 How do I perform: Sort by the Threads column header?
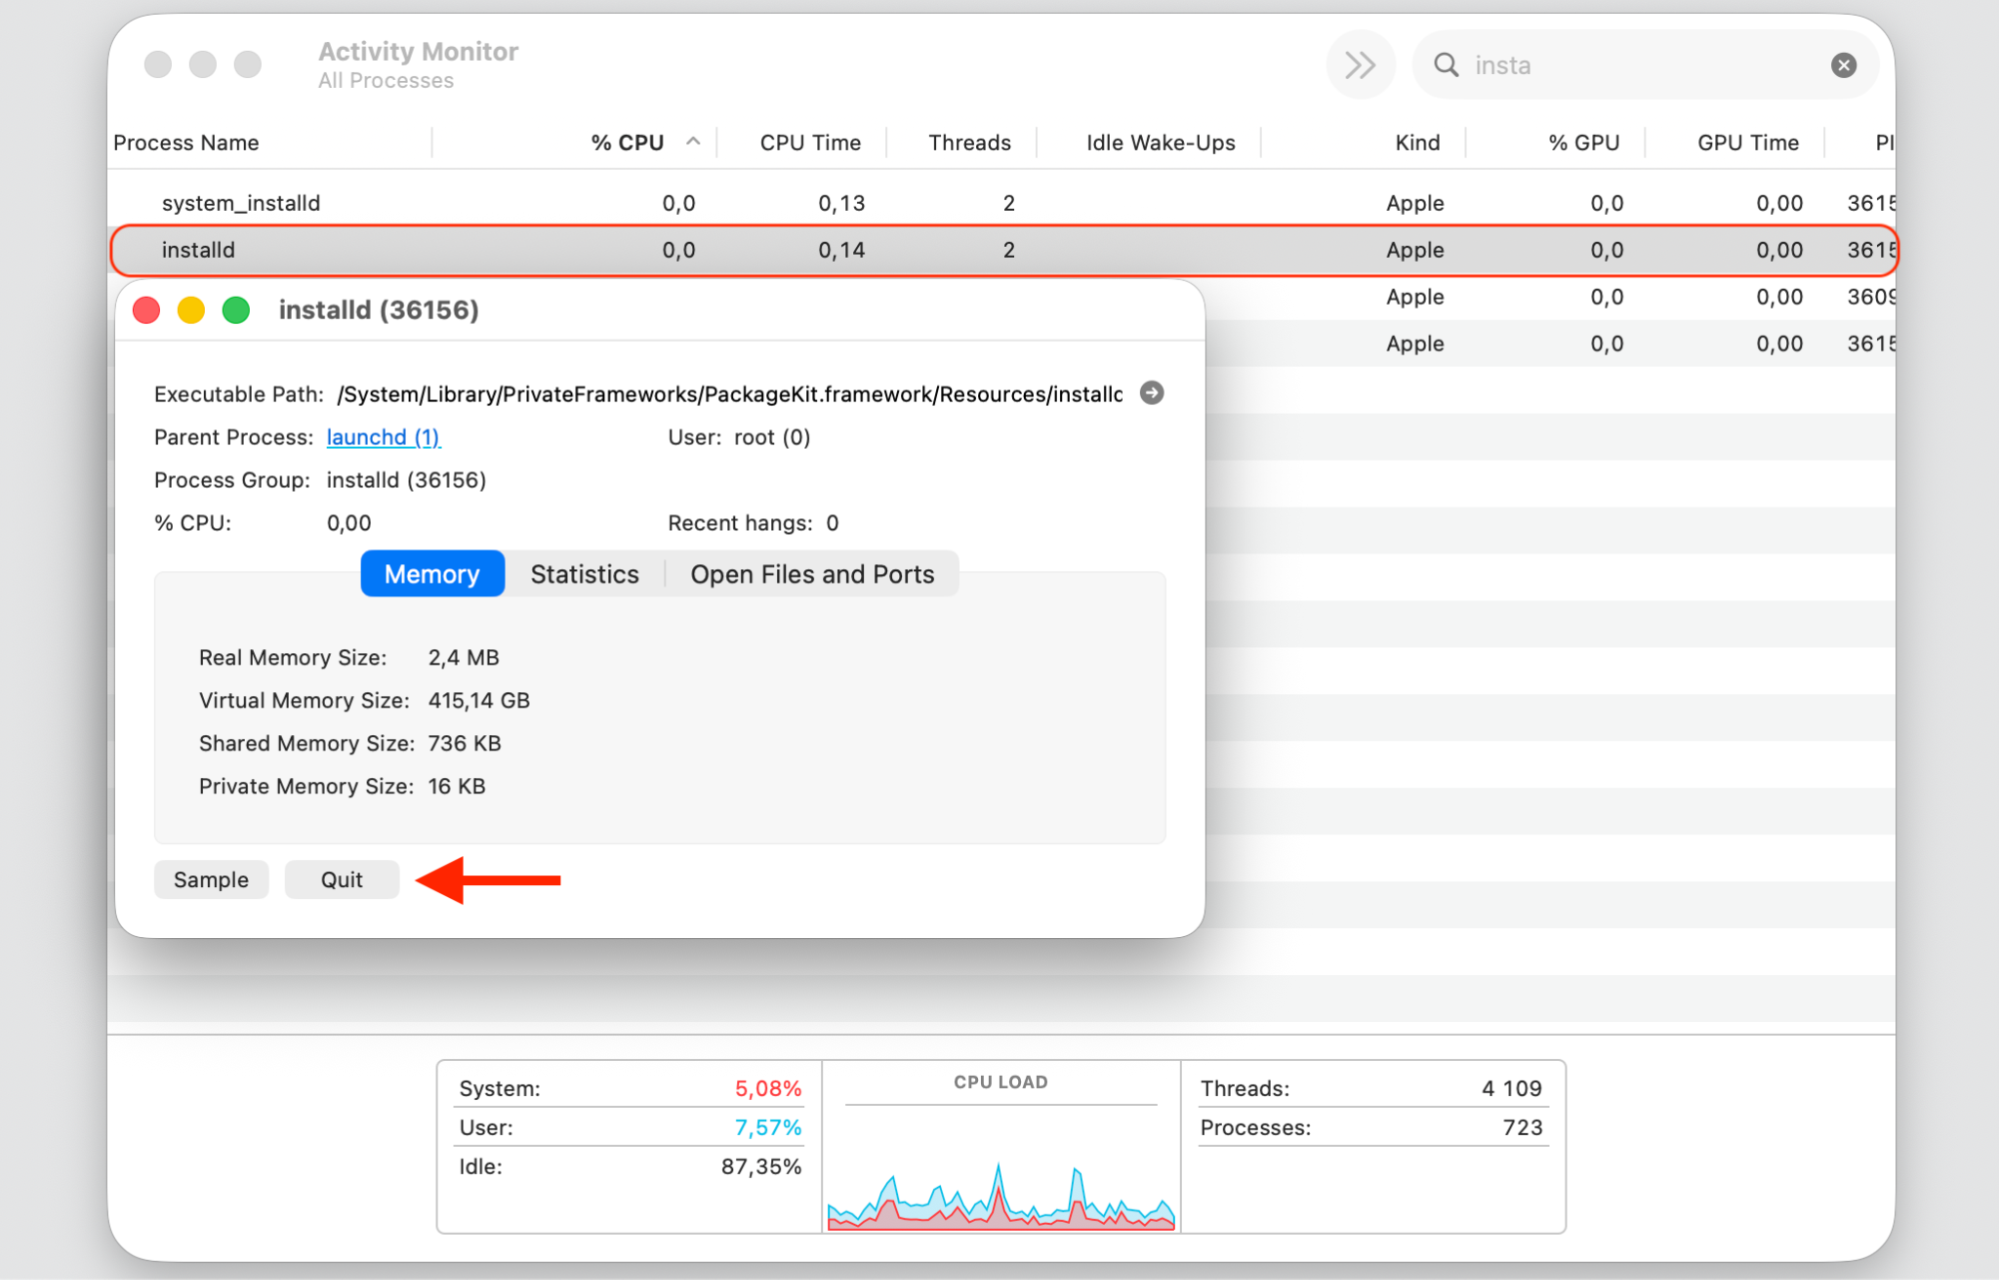pyautogui.click(x=969, y=143)
